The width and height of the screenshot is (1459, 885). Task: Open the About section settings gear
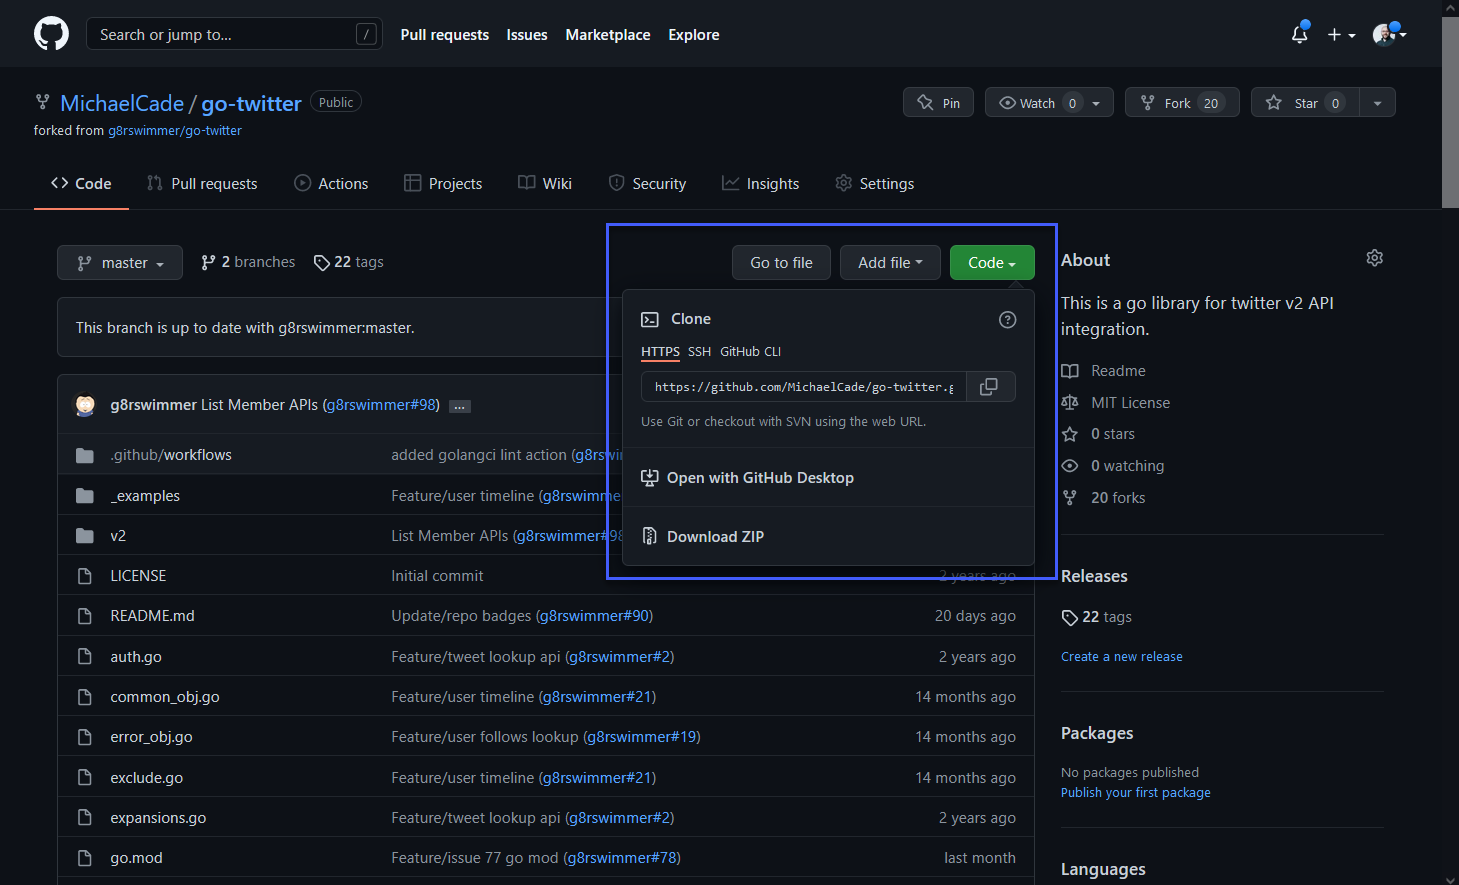pyautogui.click(x=1374, y=257)
